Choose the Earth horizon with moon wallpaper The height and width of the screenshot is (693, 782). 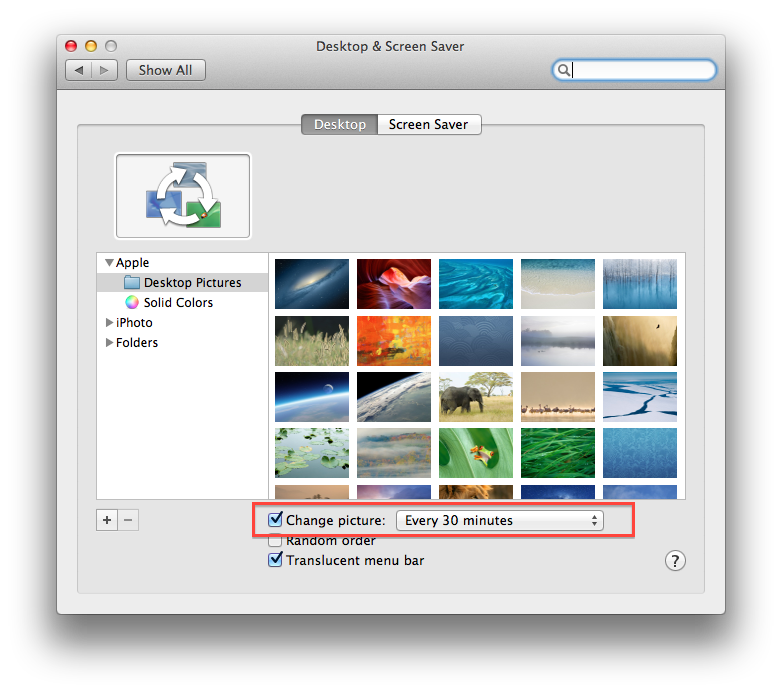[312, 397]
